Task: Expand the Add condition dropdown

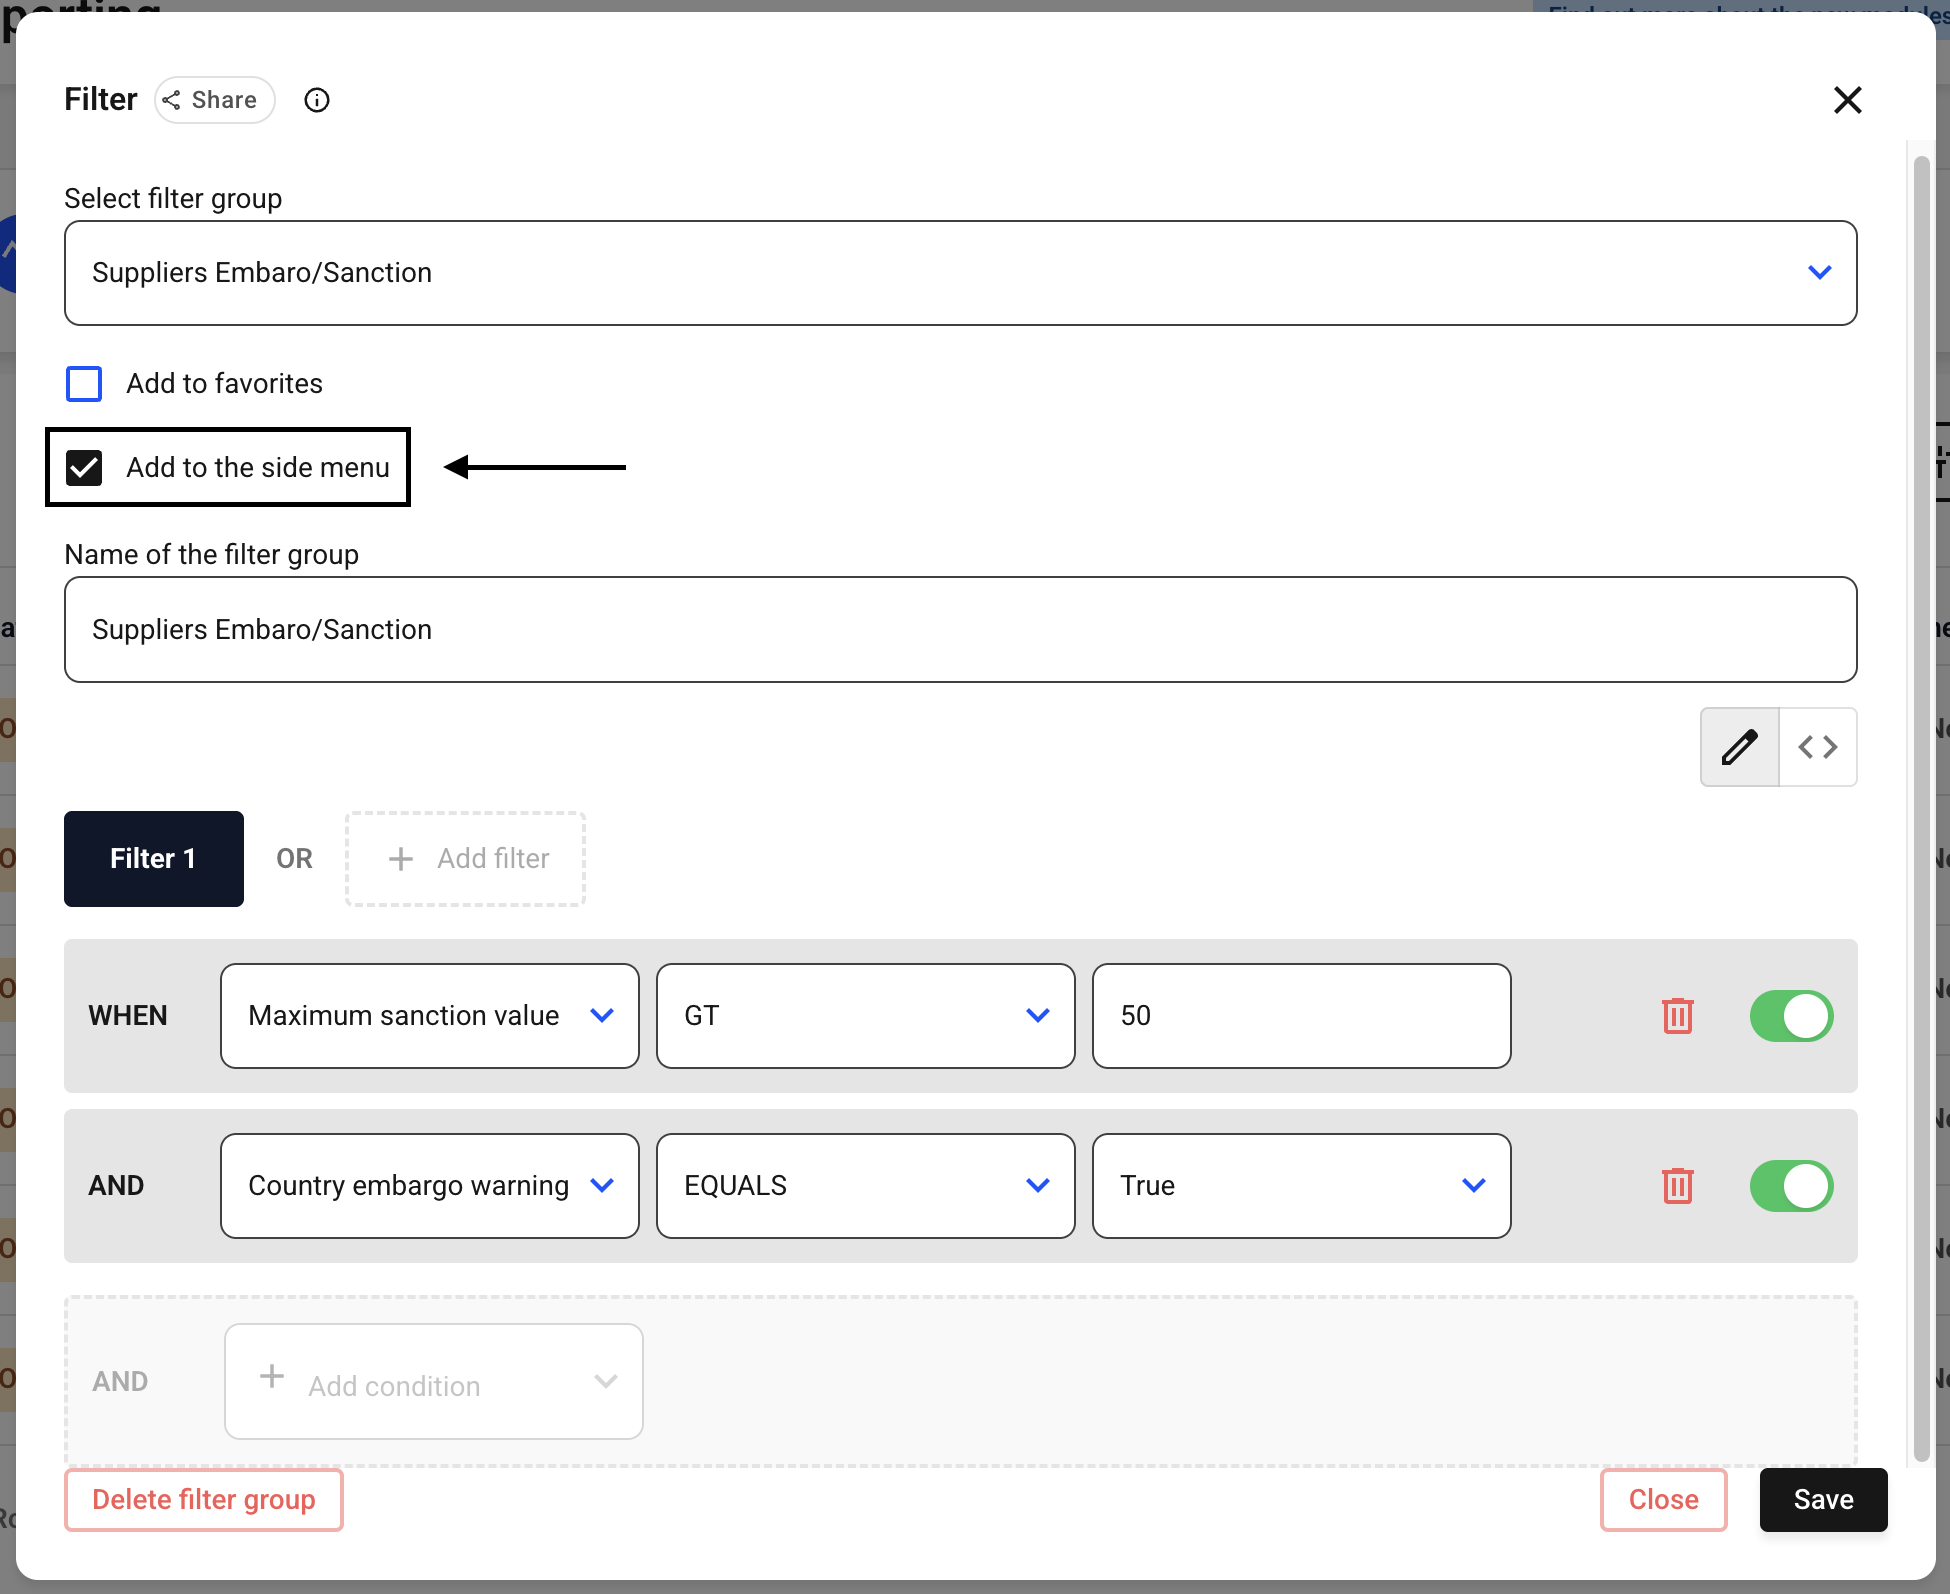Action: [x=433, y=1382]
